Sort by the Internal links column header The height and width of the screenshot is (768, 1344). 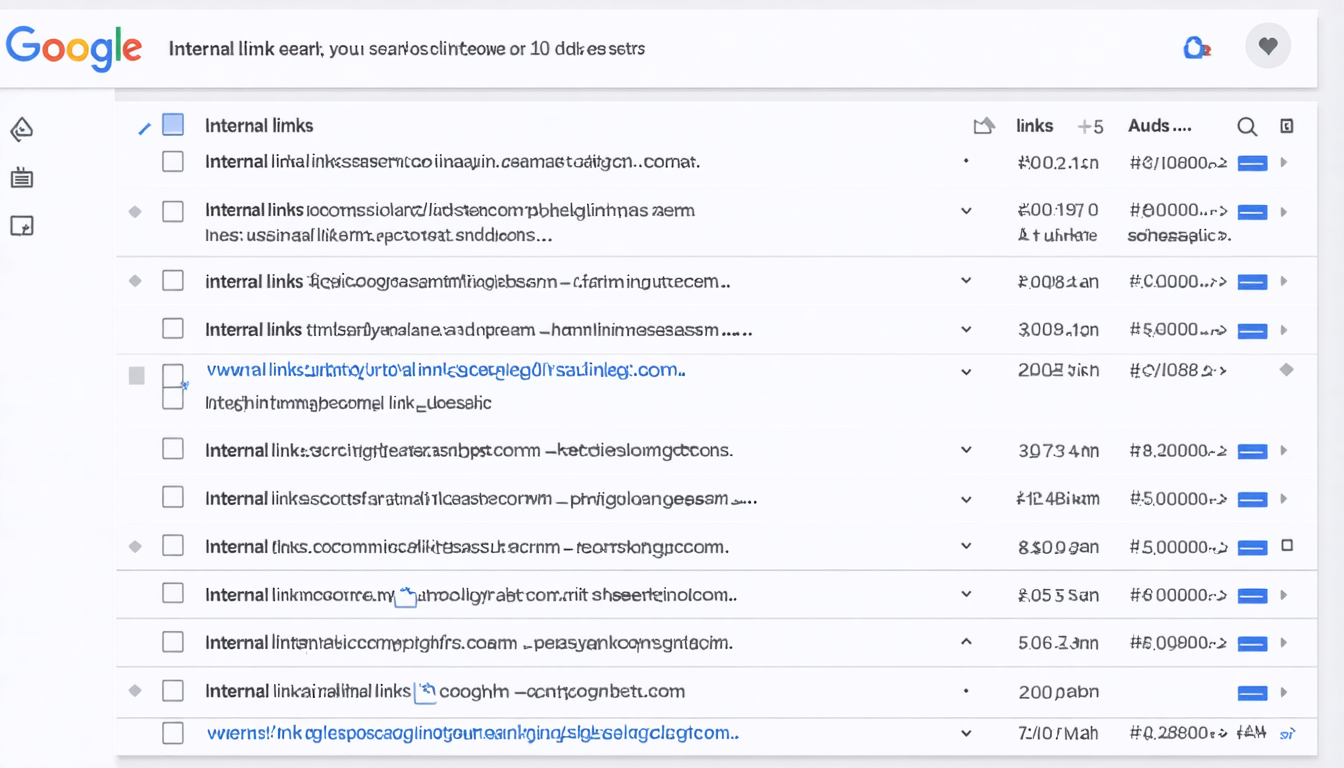pos(259,126)
